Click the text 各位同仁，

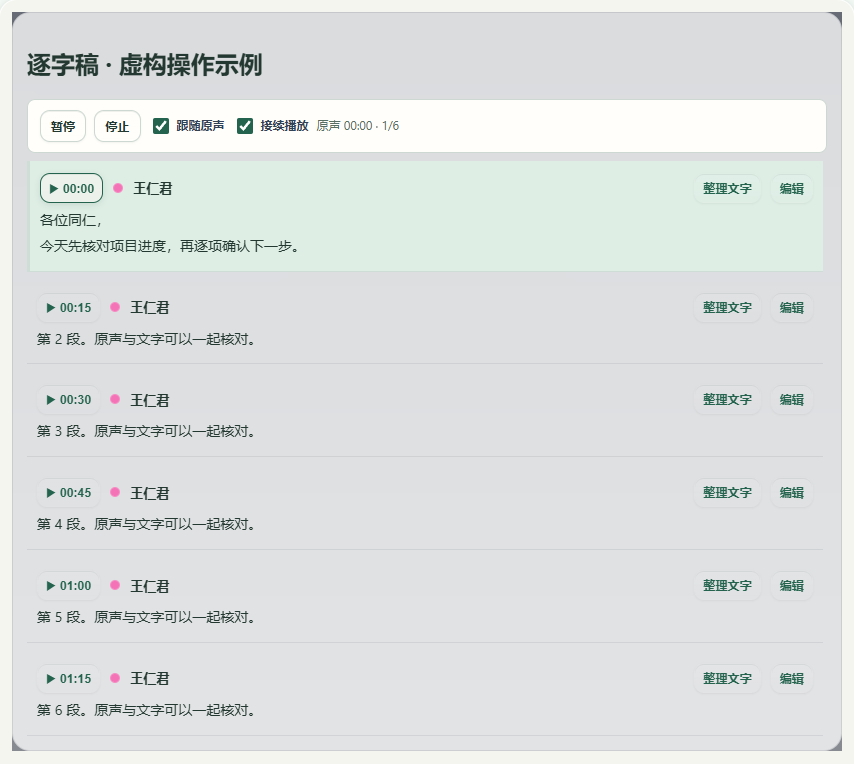click(71, 221)
